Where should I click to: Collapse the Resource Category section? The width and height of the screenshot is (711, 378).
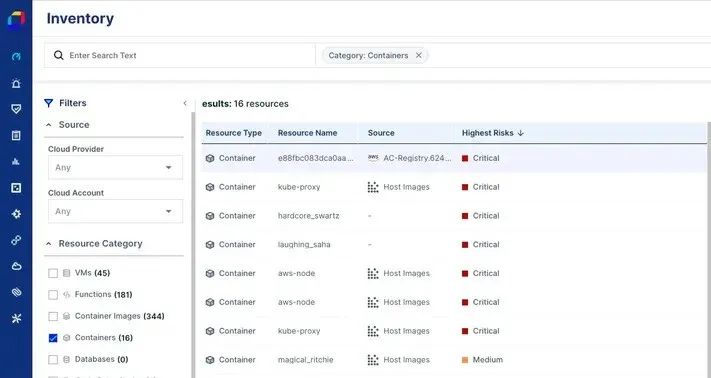point(49,244)
